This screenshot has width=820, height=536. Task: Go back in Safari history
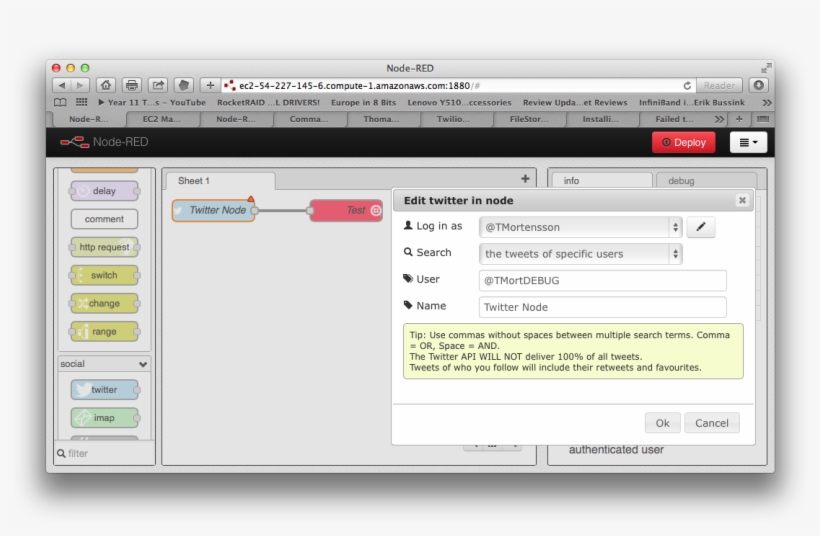click(x=62, y=85)
